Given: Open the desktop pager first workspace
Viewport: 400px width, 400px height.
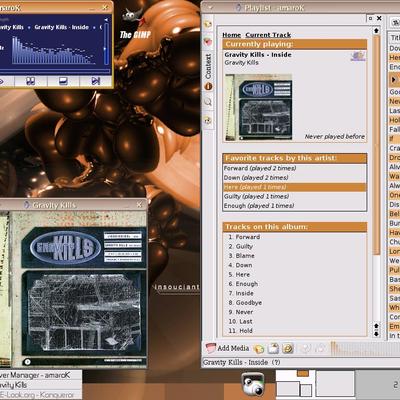Looking at the screenshot, I should (295, 384).
